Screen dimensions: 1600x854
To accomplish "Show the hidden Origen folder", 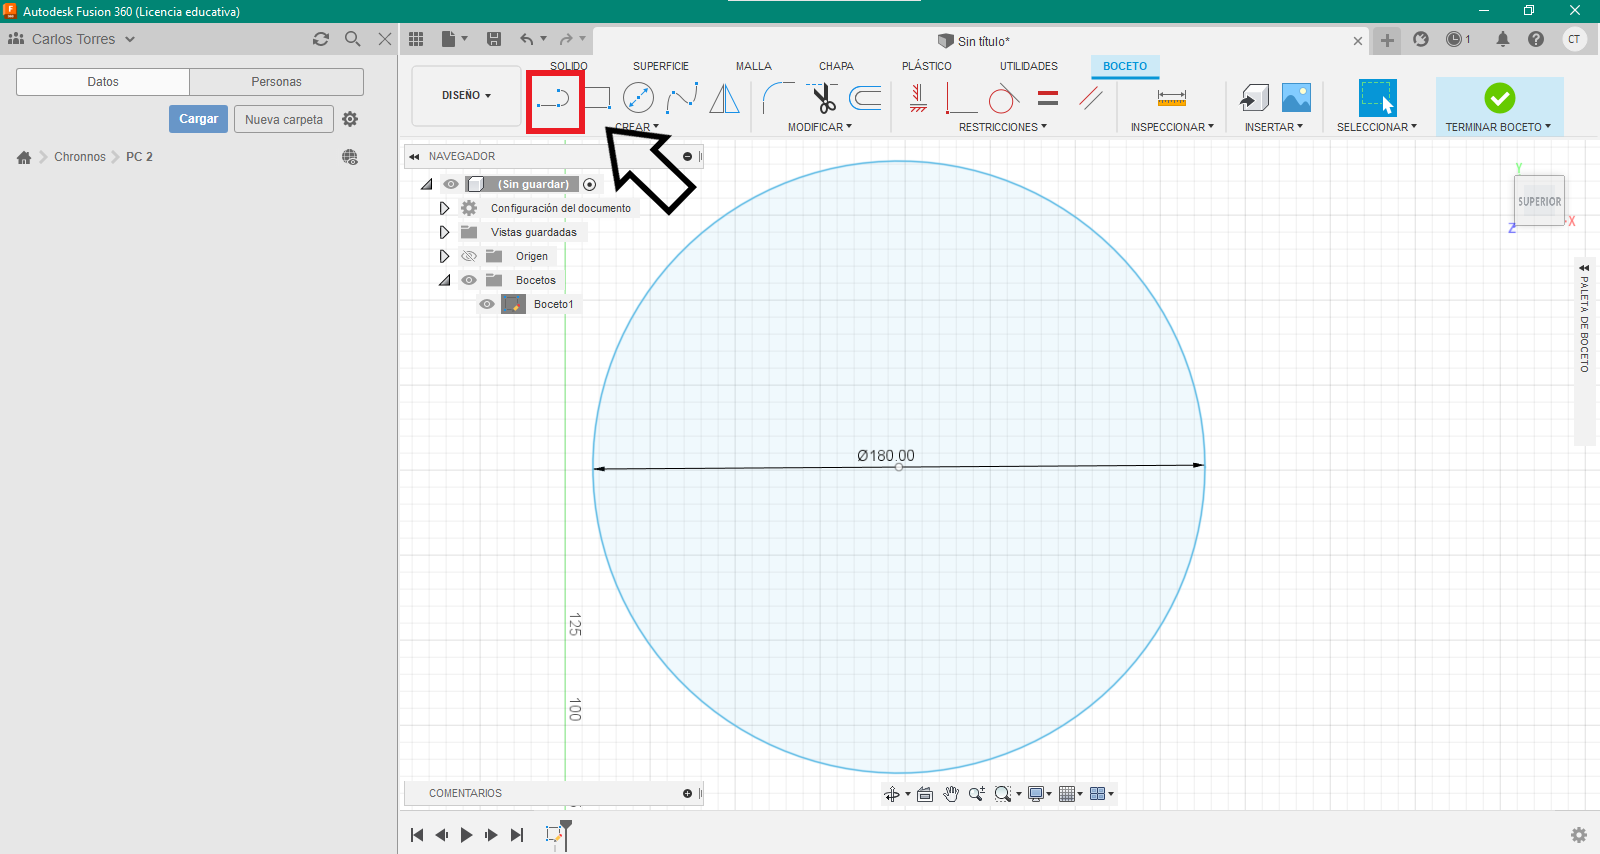I will 469,256.
